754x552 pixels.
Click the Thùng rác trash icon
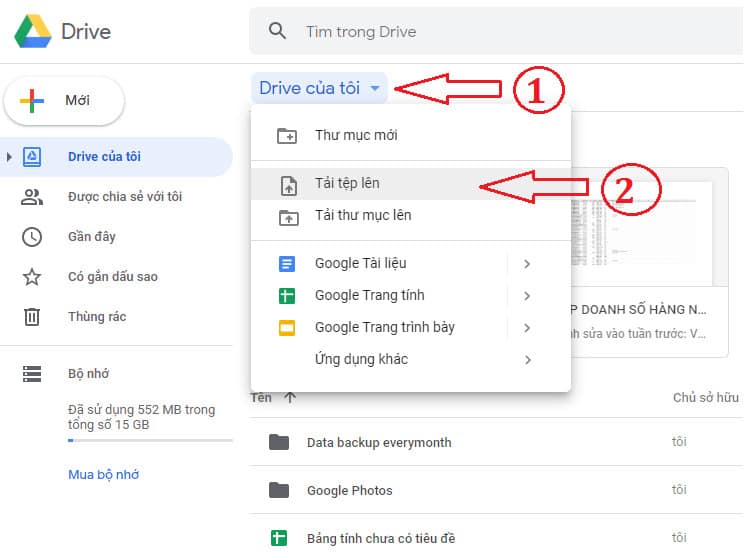pyautogui.click(x=32, y=317)
